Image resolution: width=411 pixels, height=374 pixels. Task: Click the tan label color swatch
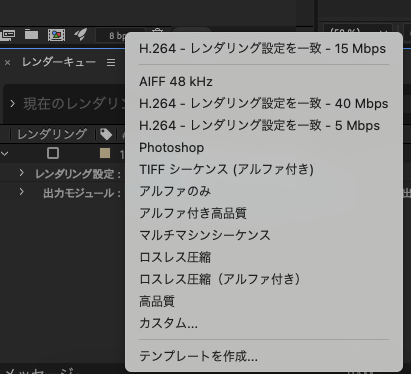tap(105, 153)
